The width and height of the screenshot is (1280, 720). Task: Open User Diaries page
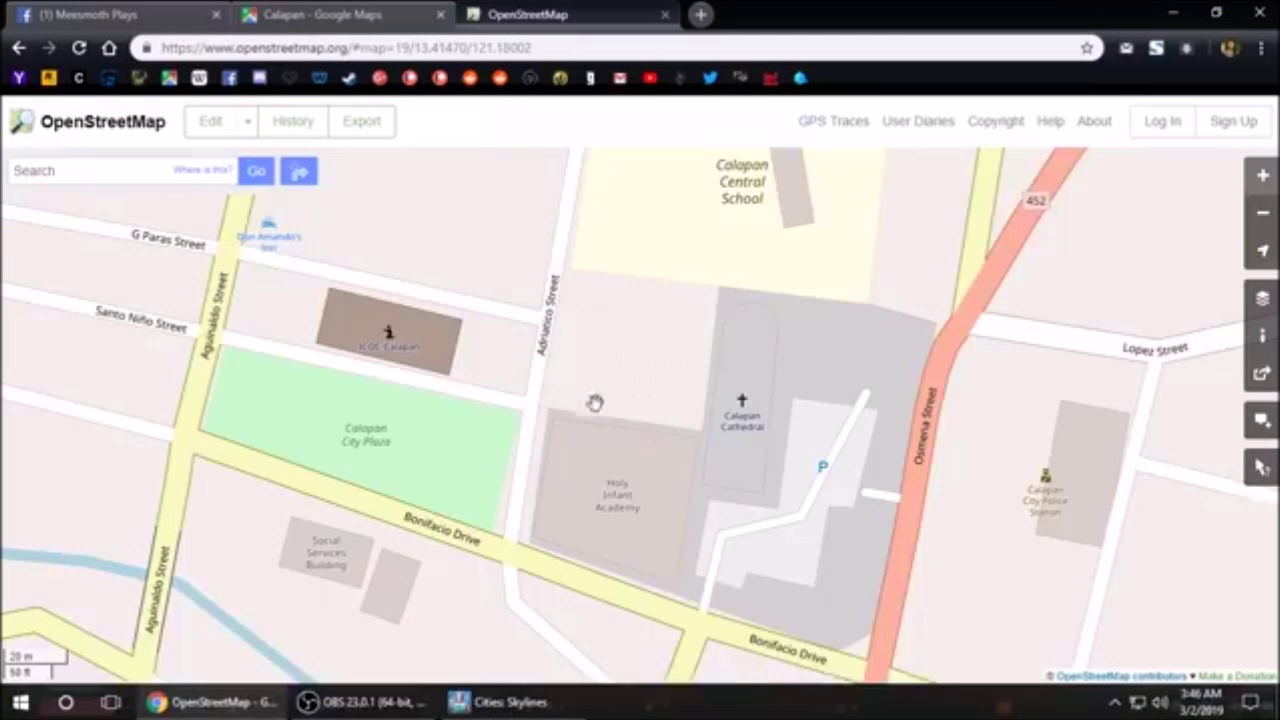918,121
